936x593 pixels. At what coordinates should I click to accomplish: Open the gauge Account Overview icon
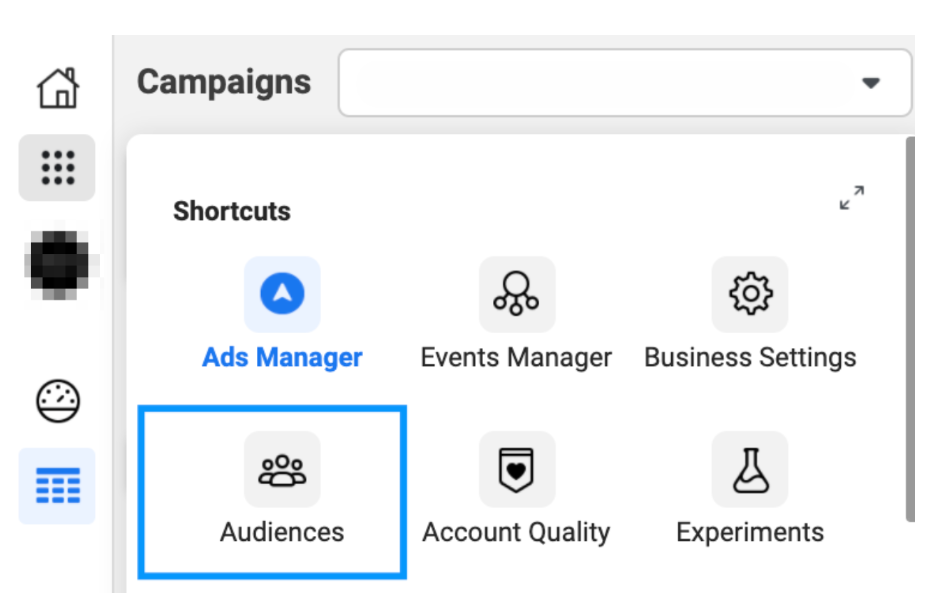[58, 401]
